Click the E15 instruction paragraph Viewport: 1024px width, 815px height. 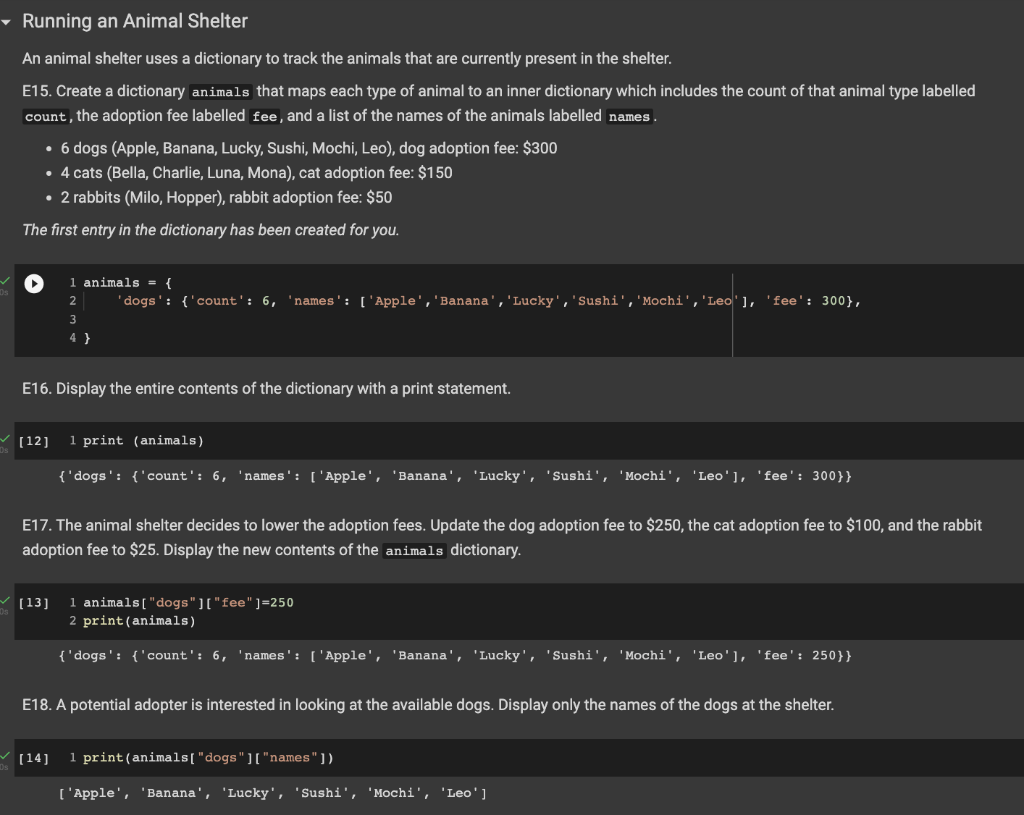(498, 103)
